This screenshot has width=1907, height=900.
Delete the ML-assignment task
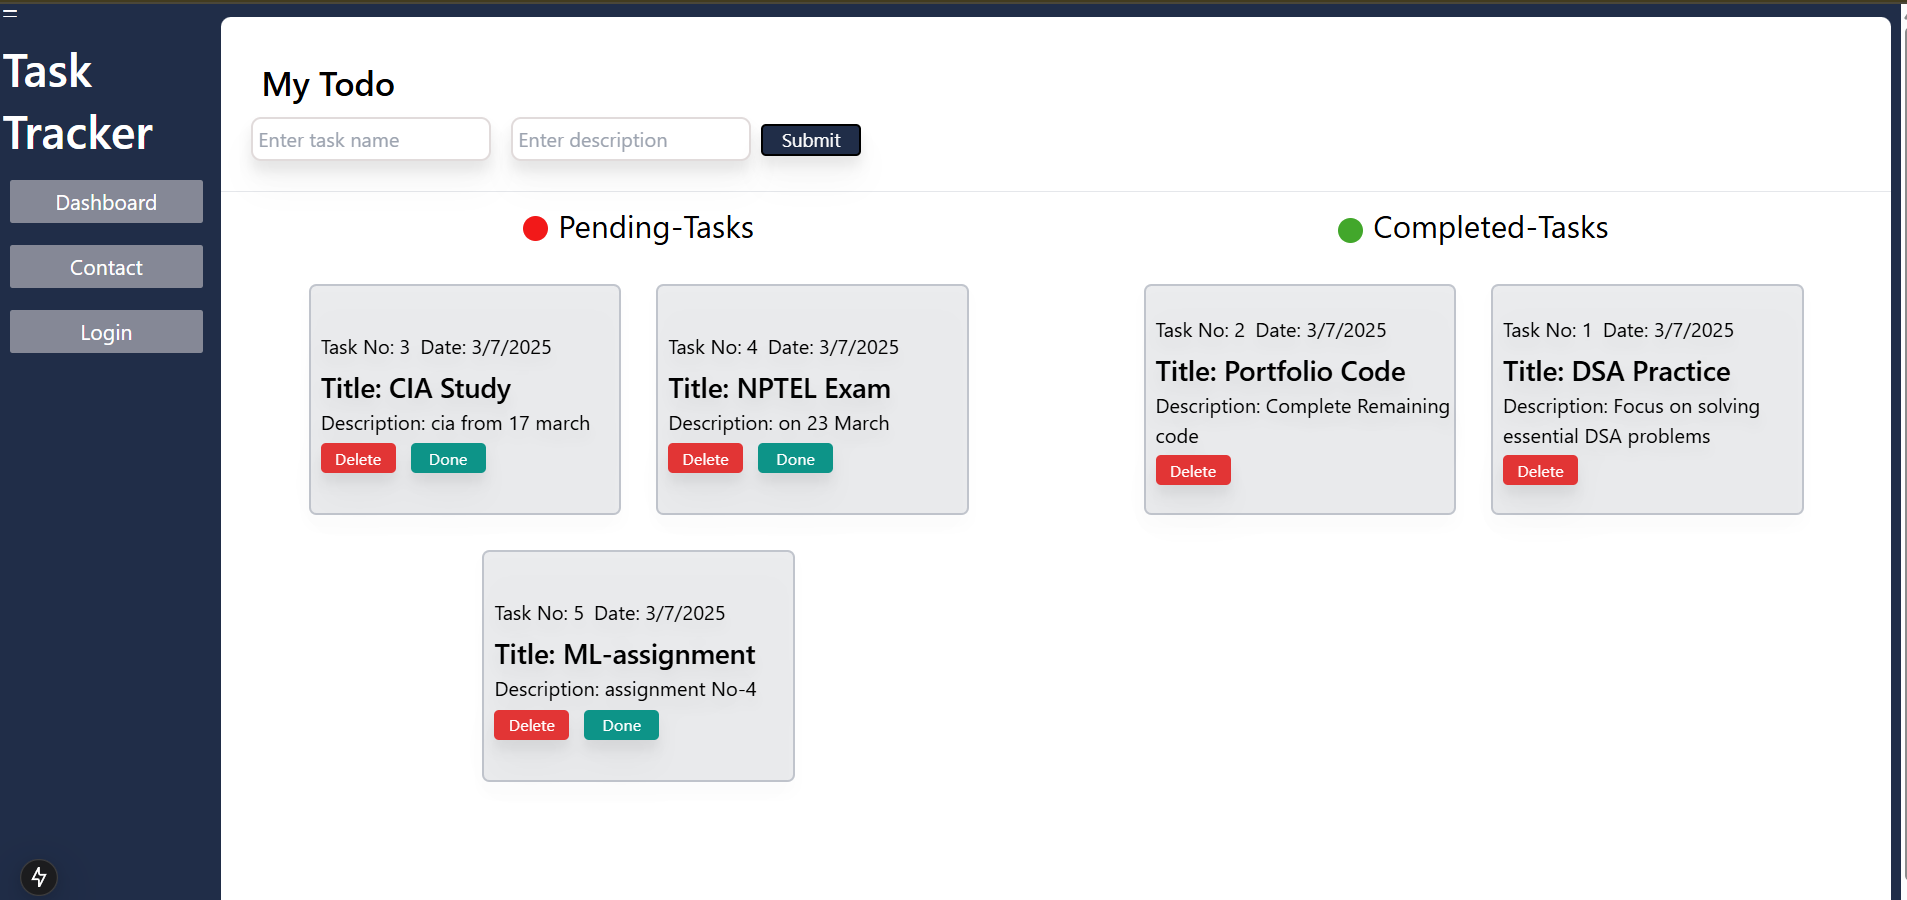(531, 725)
